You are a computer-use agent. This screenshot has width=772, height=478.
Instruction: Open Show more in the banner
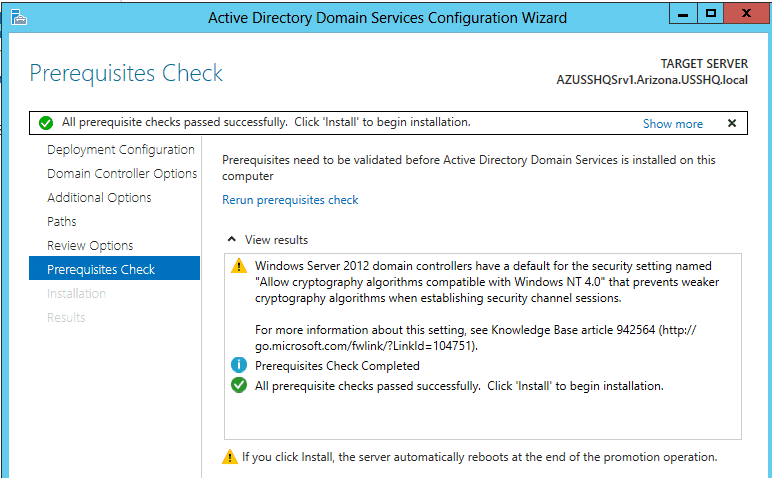click(673, 124)
